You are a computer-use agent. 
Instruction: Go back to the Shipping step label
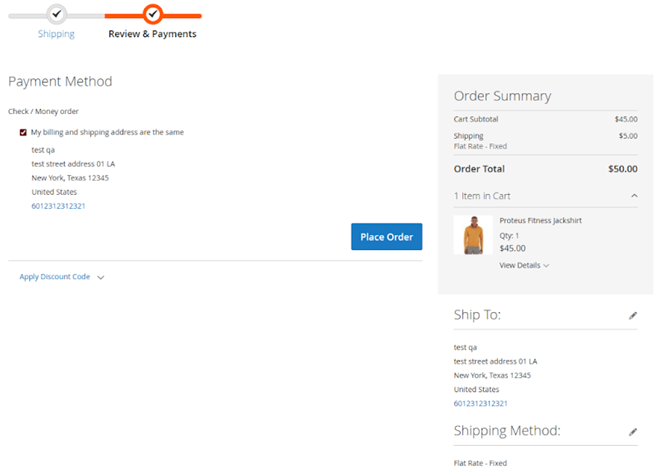tap(57, 34)
